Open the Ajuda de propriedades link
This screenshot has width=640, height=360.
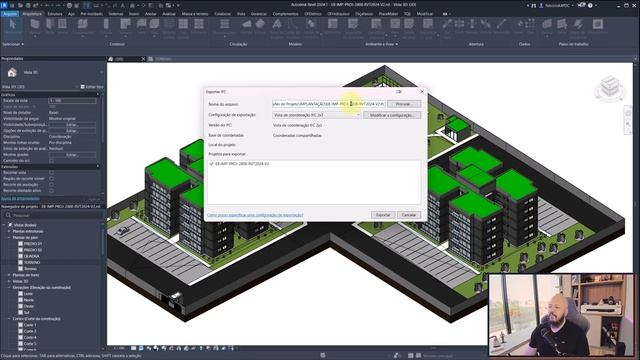tap(20, 199)
